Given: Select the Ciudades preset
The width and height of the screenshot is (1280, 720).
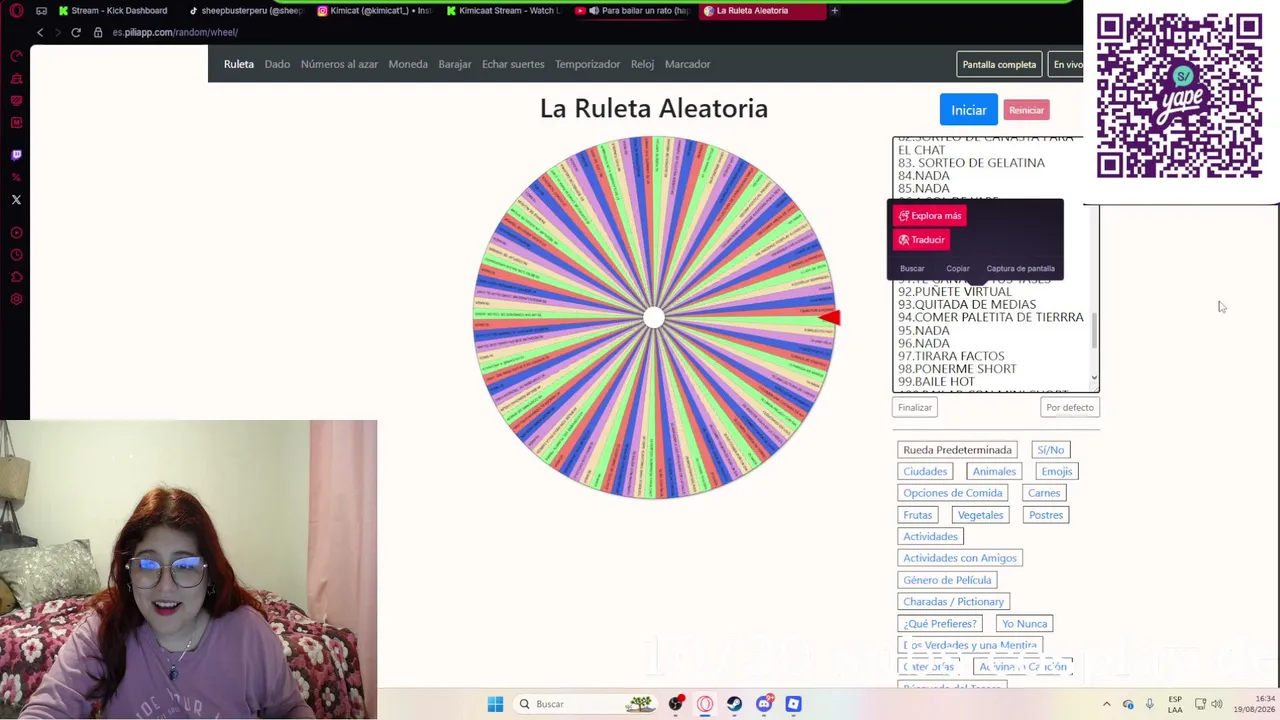Looking at the screenshot, I should point(925,471).
